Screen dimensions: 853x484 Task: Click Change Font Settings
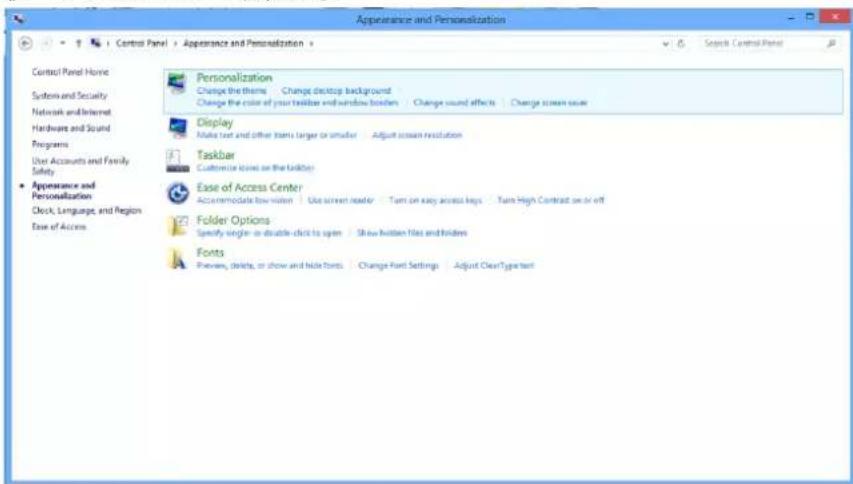pos(398,265)
